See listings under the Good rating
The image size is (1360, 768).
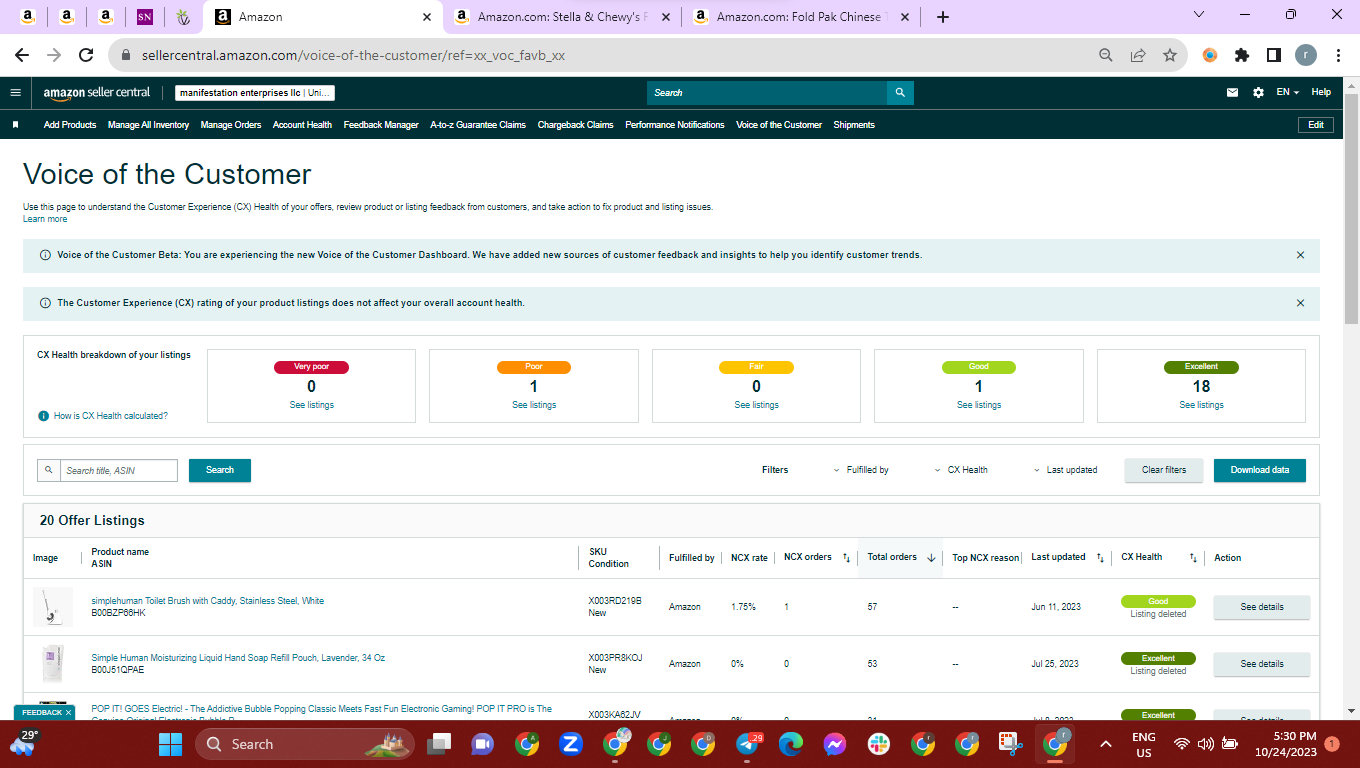(x=979, y=405)
